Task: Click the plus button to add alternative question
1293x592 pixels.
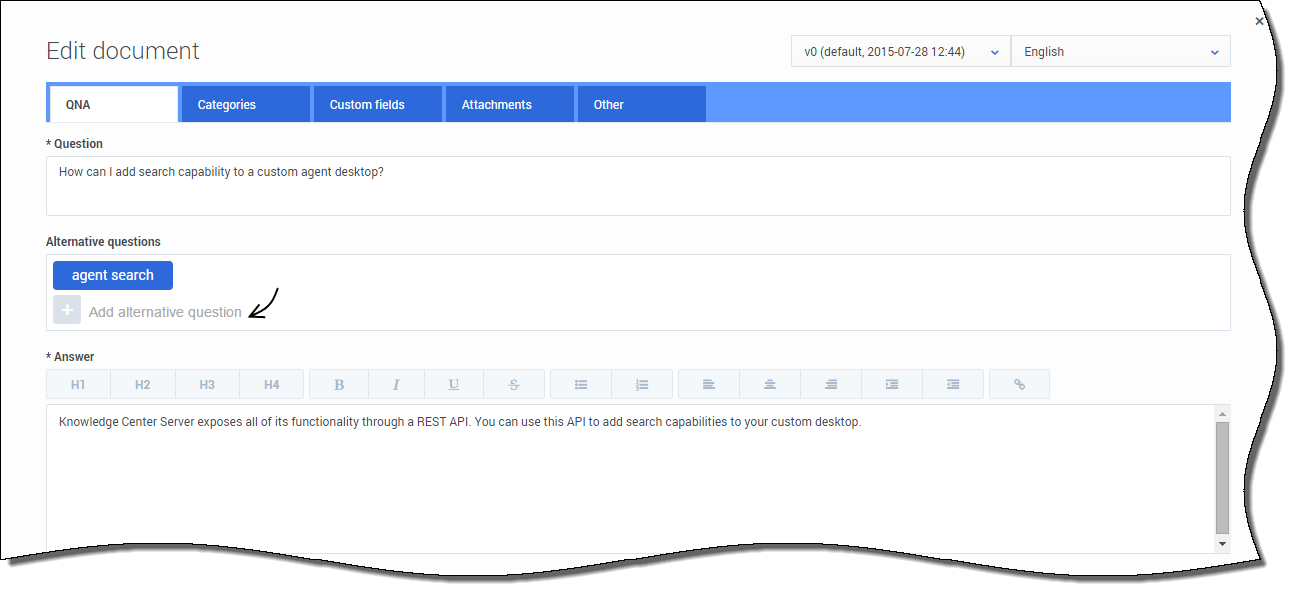Action: point(67,311)
